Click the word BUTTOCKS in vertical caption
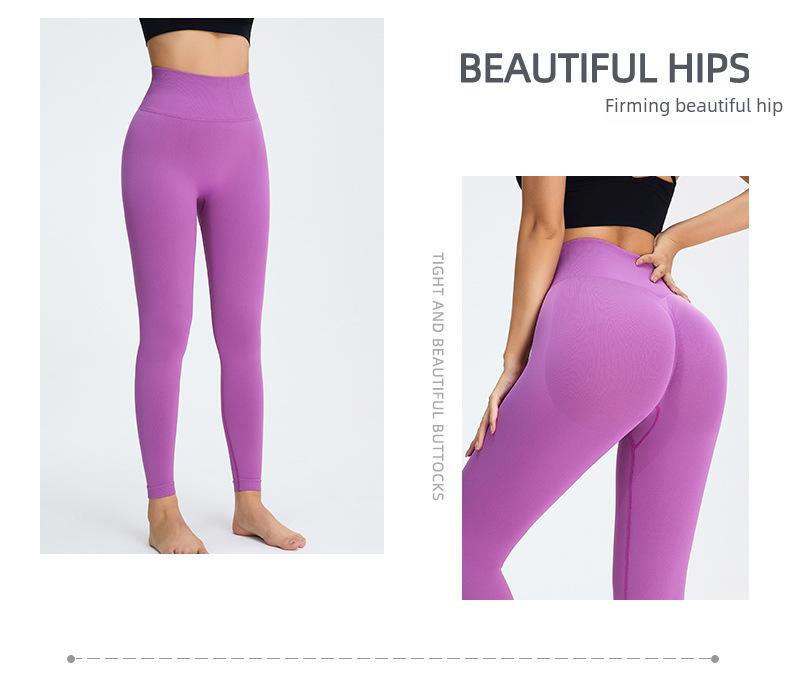This screenshot has height=694, width=790. [x=438, y=462]
